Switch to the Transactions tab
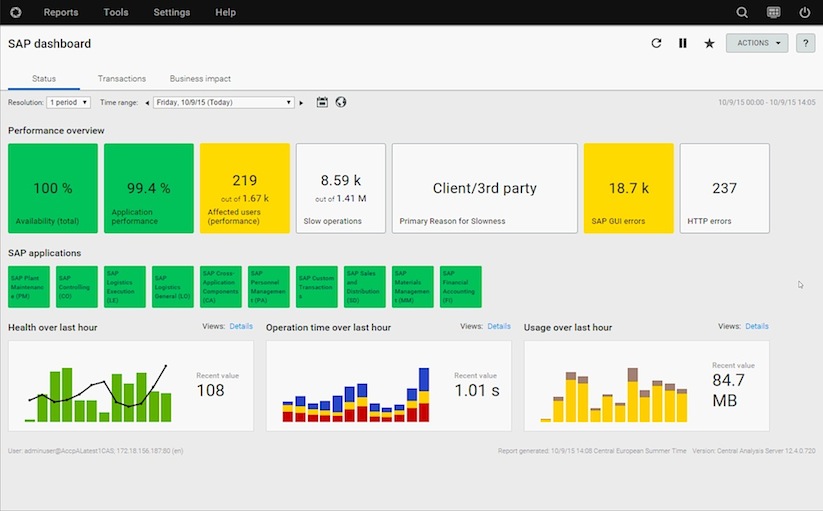The image size is (823, 511). [121, 78]
